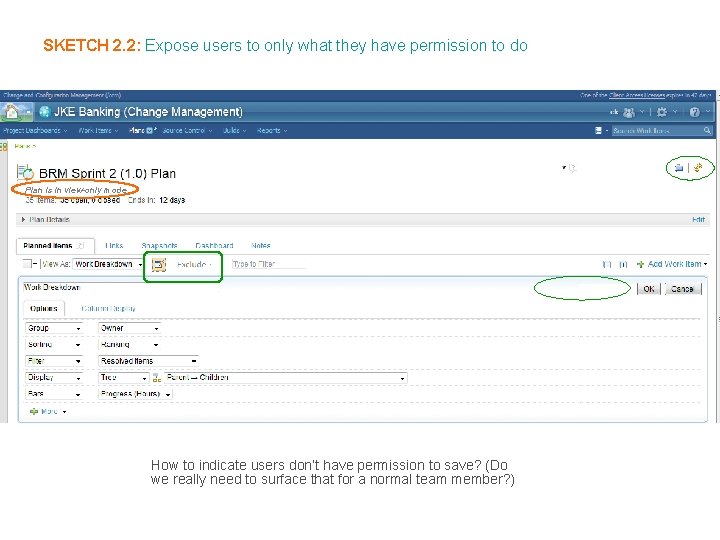The height and width of the screenshot is (540, 720).
Task: Open the Work Items menu
Action: (98, 131)
